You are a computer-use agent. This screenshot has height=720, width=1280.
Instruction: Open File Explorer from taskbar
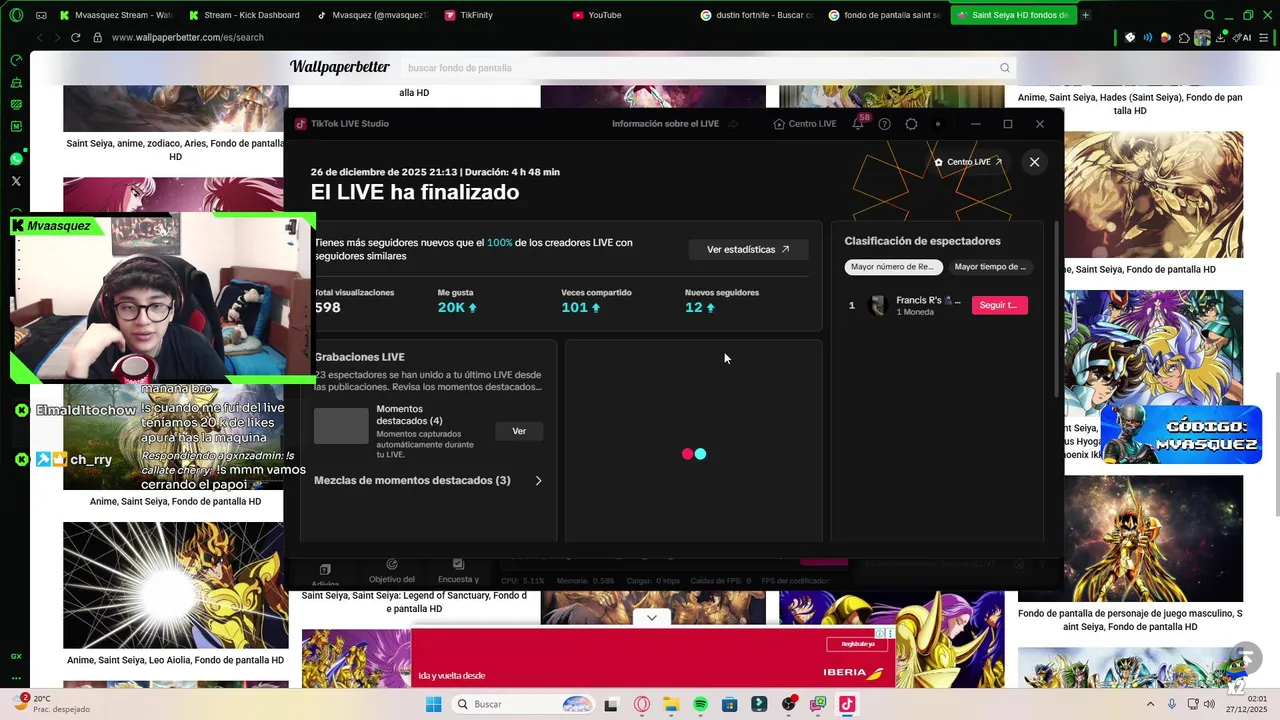(671, 704)
